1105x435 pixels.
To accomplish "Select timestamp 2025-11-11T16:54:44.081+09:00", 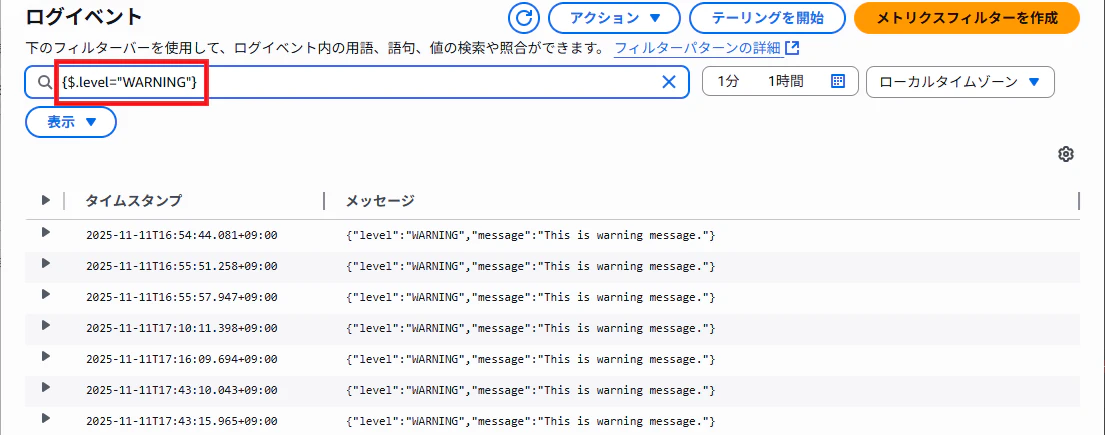I will click(x=182, y=235).
